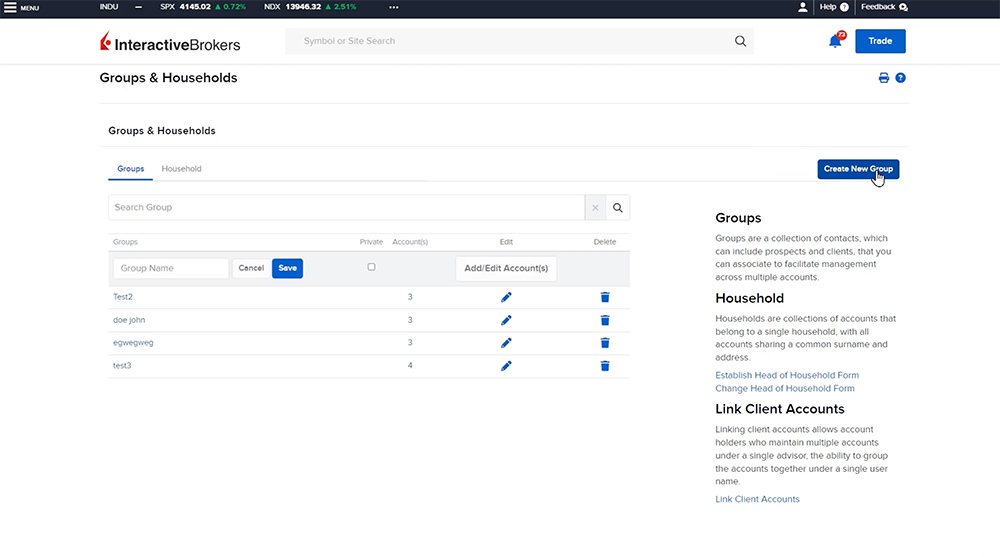Image resolution: width=1000 pixels, height=557 pixels.
Task: Switch to the Household tab
Action: (181, 169)
